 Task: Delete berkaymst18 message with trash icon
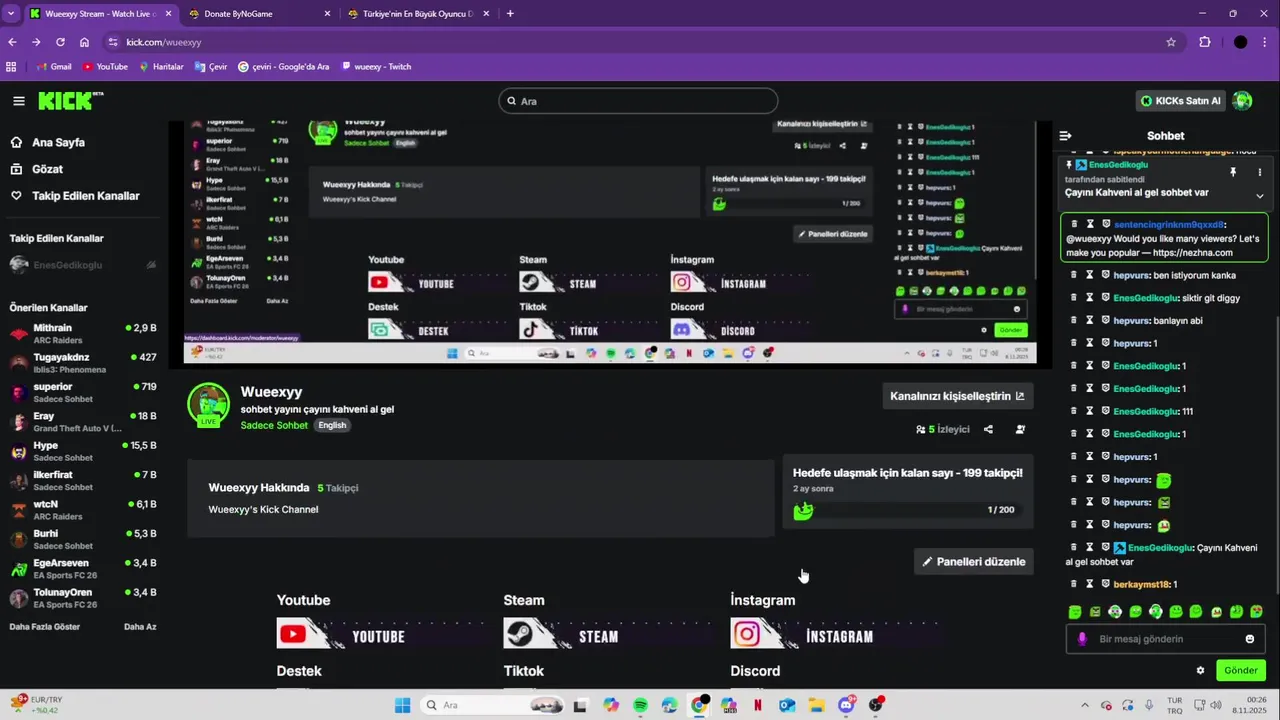(1074, 584)
